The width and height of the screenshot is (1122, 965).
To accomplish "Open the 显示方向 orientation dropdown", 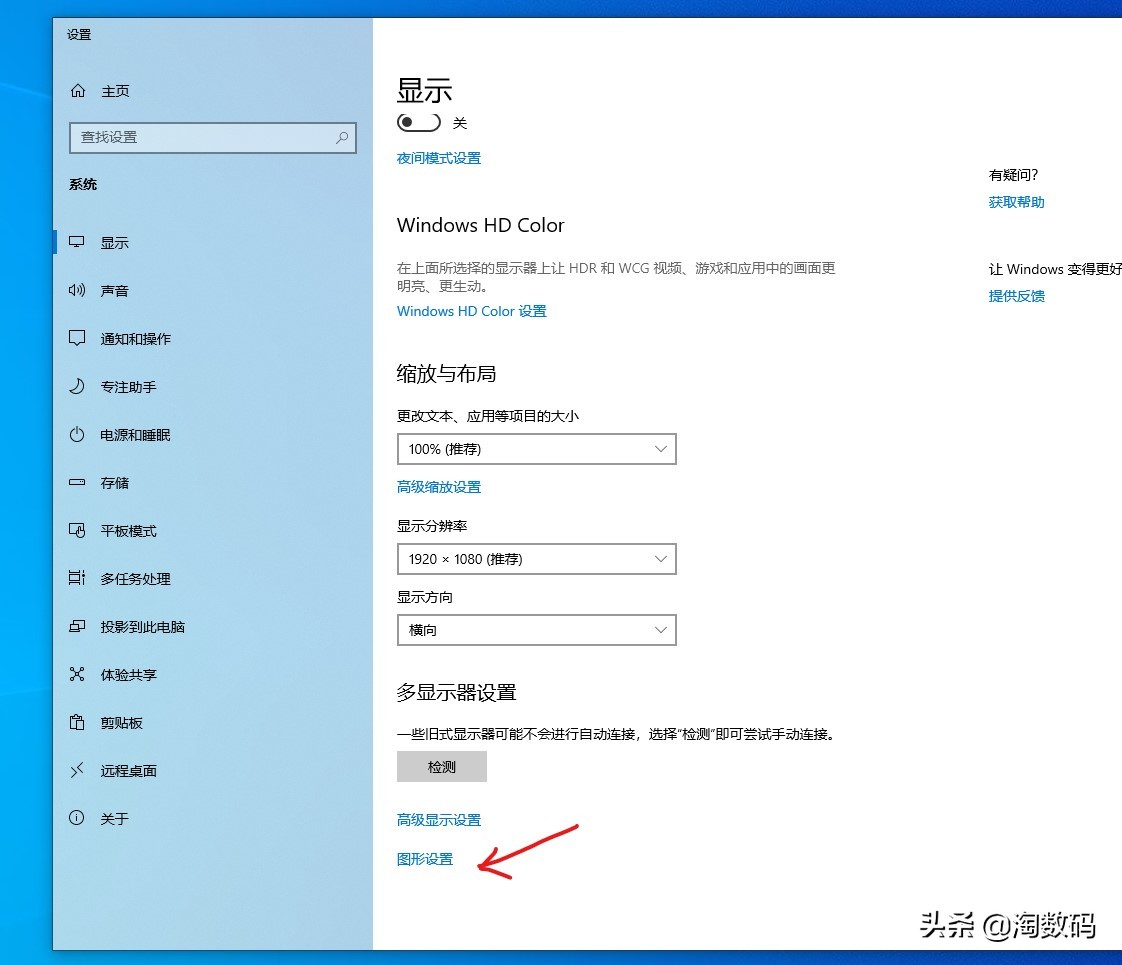I will pos(536,630).
